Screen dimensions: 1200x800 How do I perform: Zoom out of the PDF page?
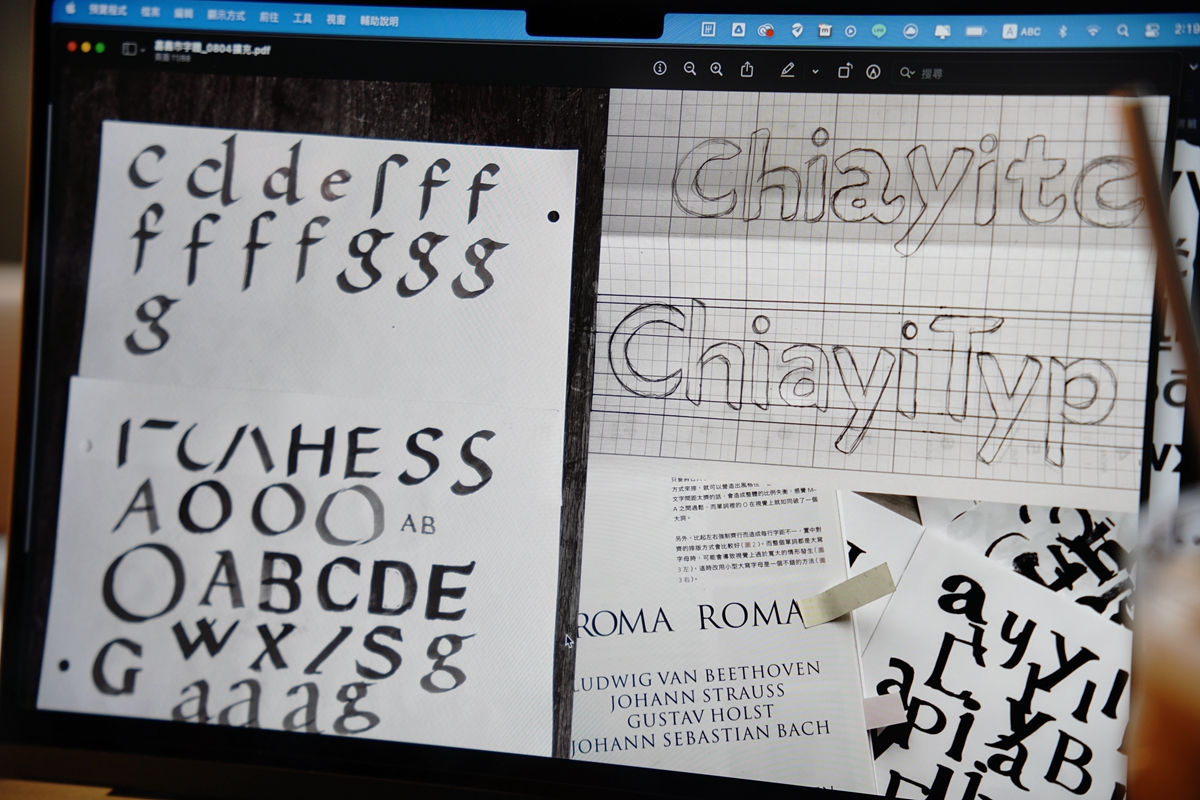tap(690, 68)
